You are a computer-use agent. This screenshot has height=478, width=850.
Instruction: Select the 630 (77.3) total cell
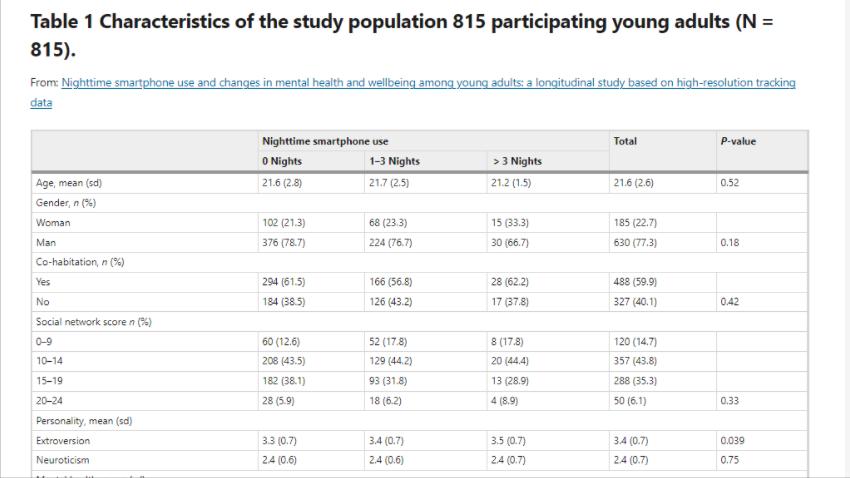tap(635, 242)
